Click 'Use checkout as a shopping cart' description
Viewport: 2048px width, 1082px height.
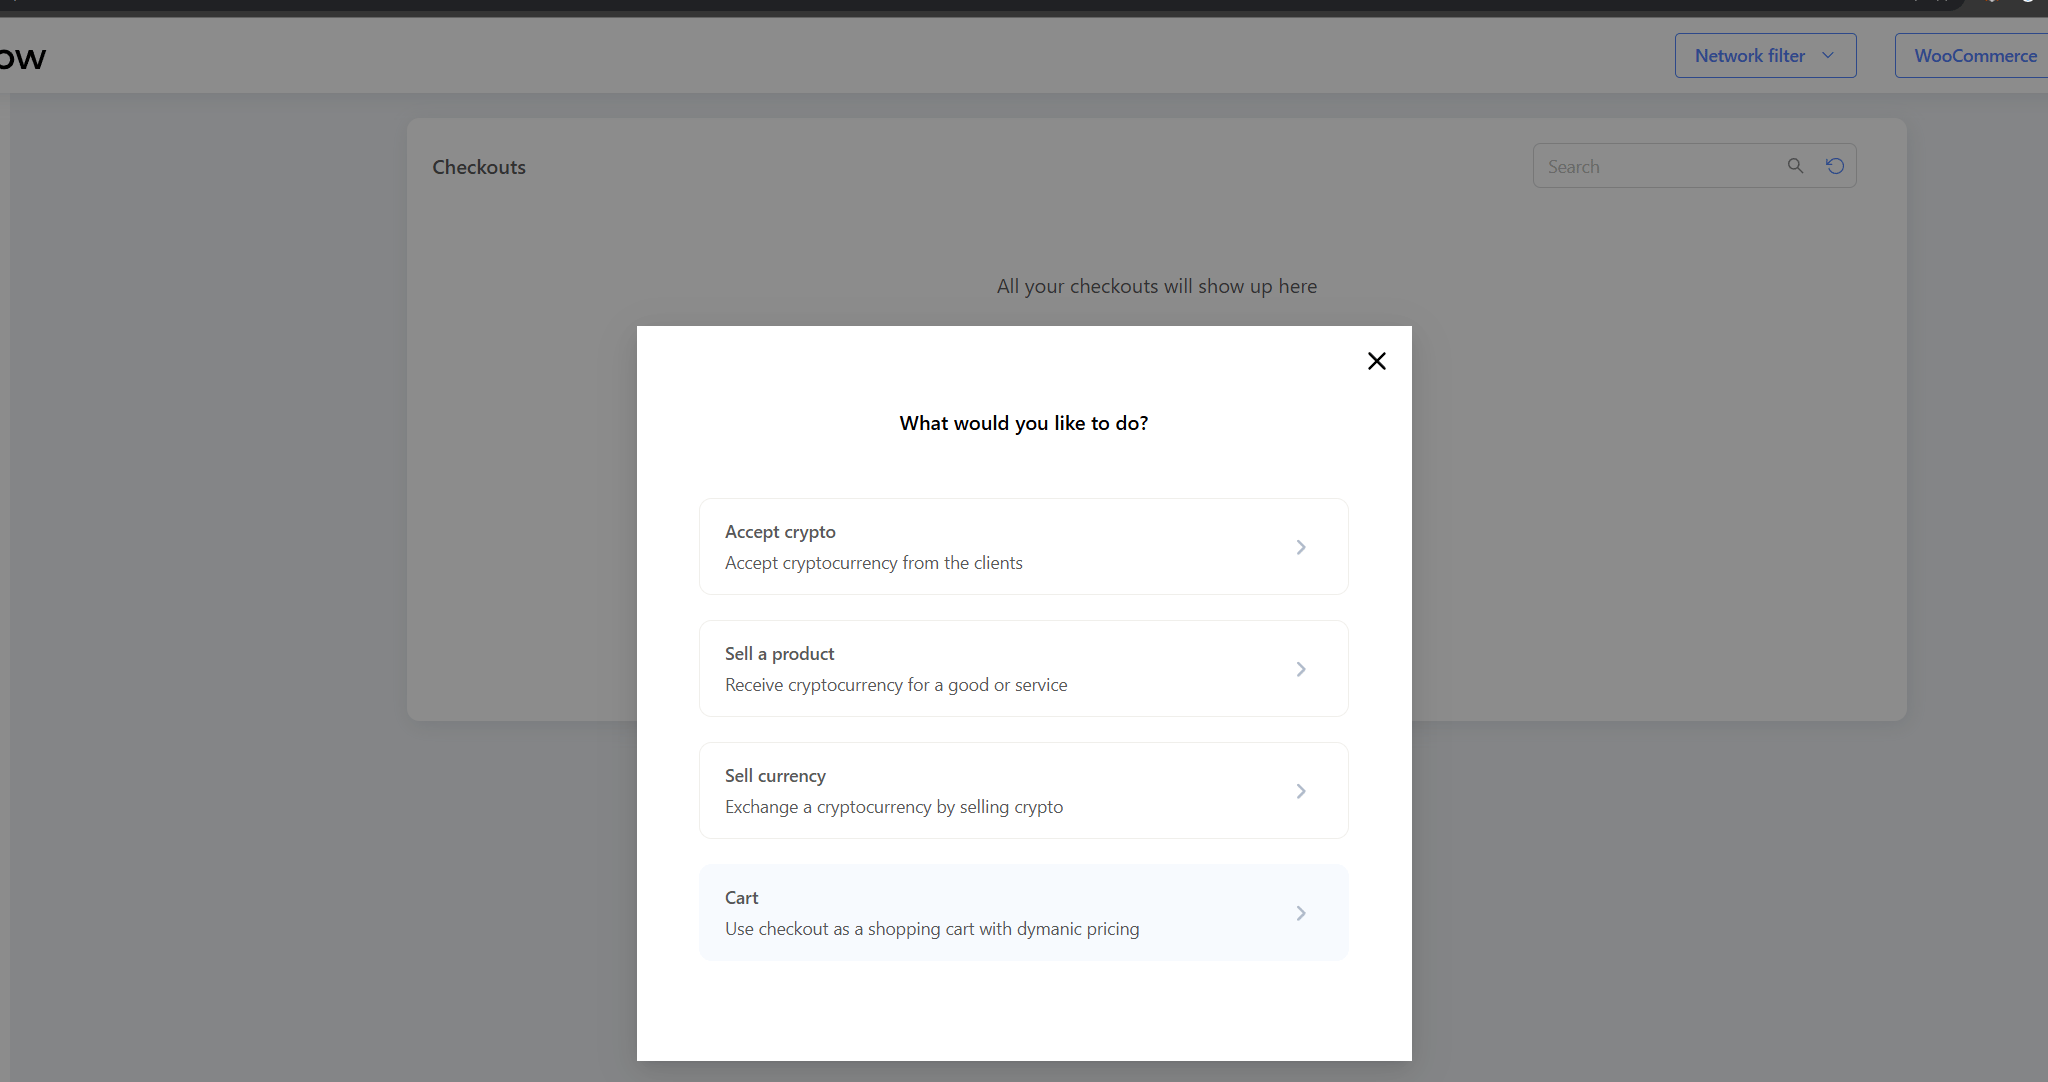[x=932, y=929]
